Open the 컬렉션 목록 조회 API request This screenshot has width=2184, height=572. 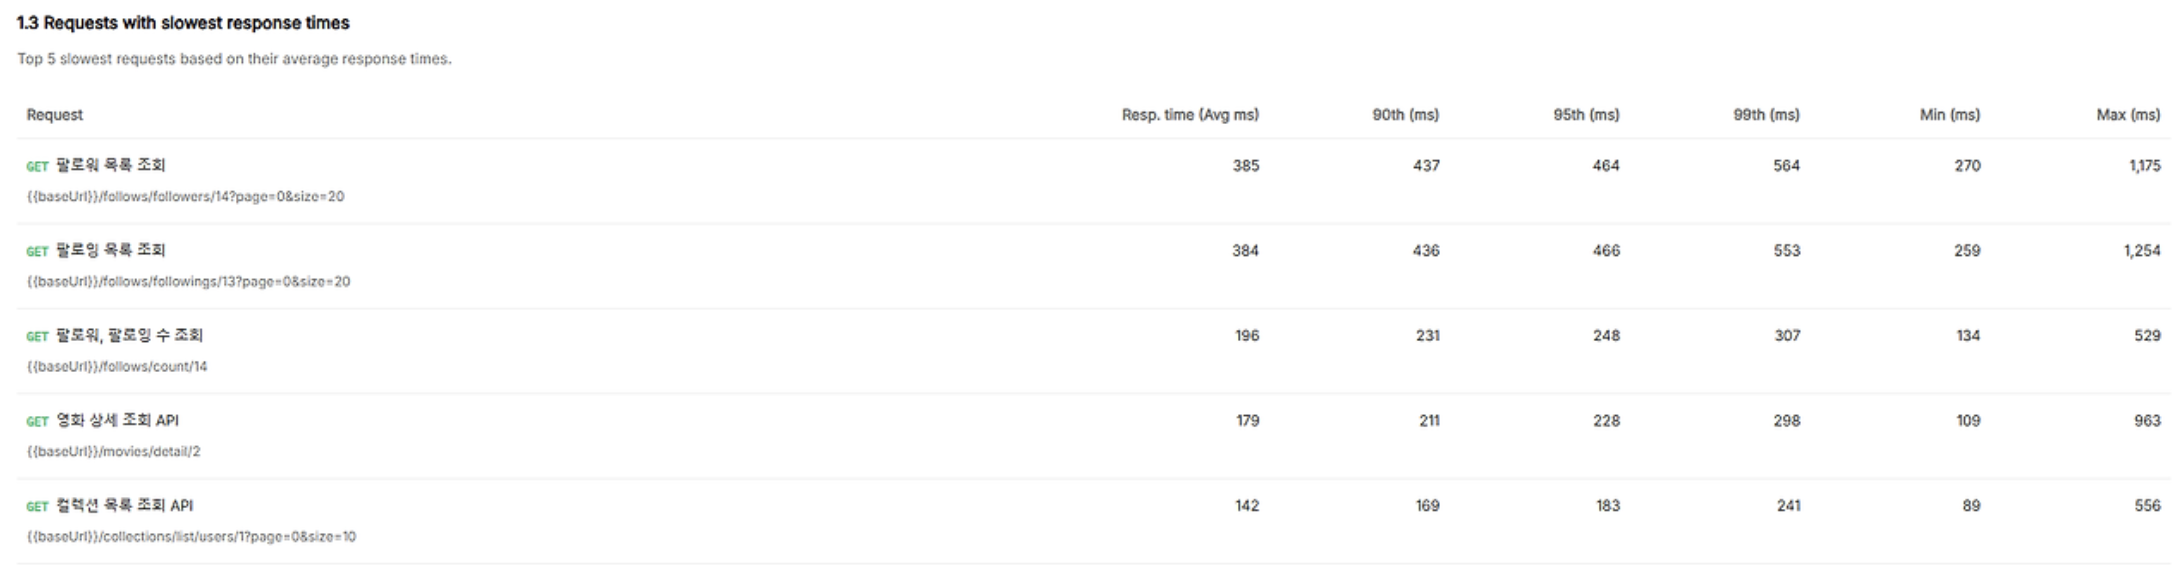point(124,506)
